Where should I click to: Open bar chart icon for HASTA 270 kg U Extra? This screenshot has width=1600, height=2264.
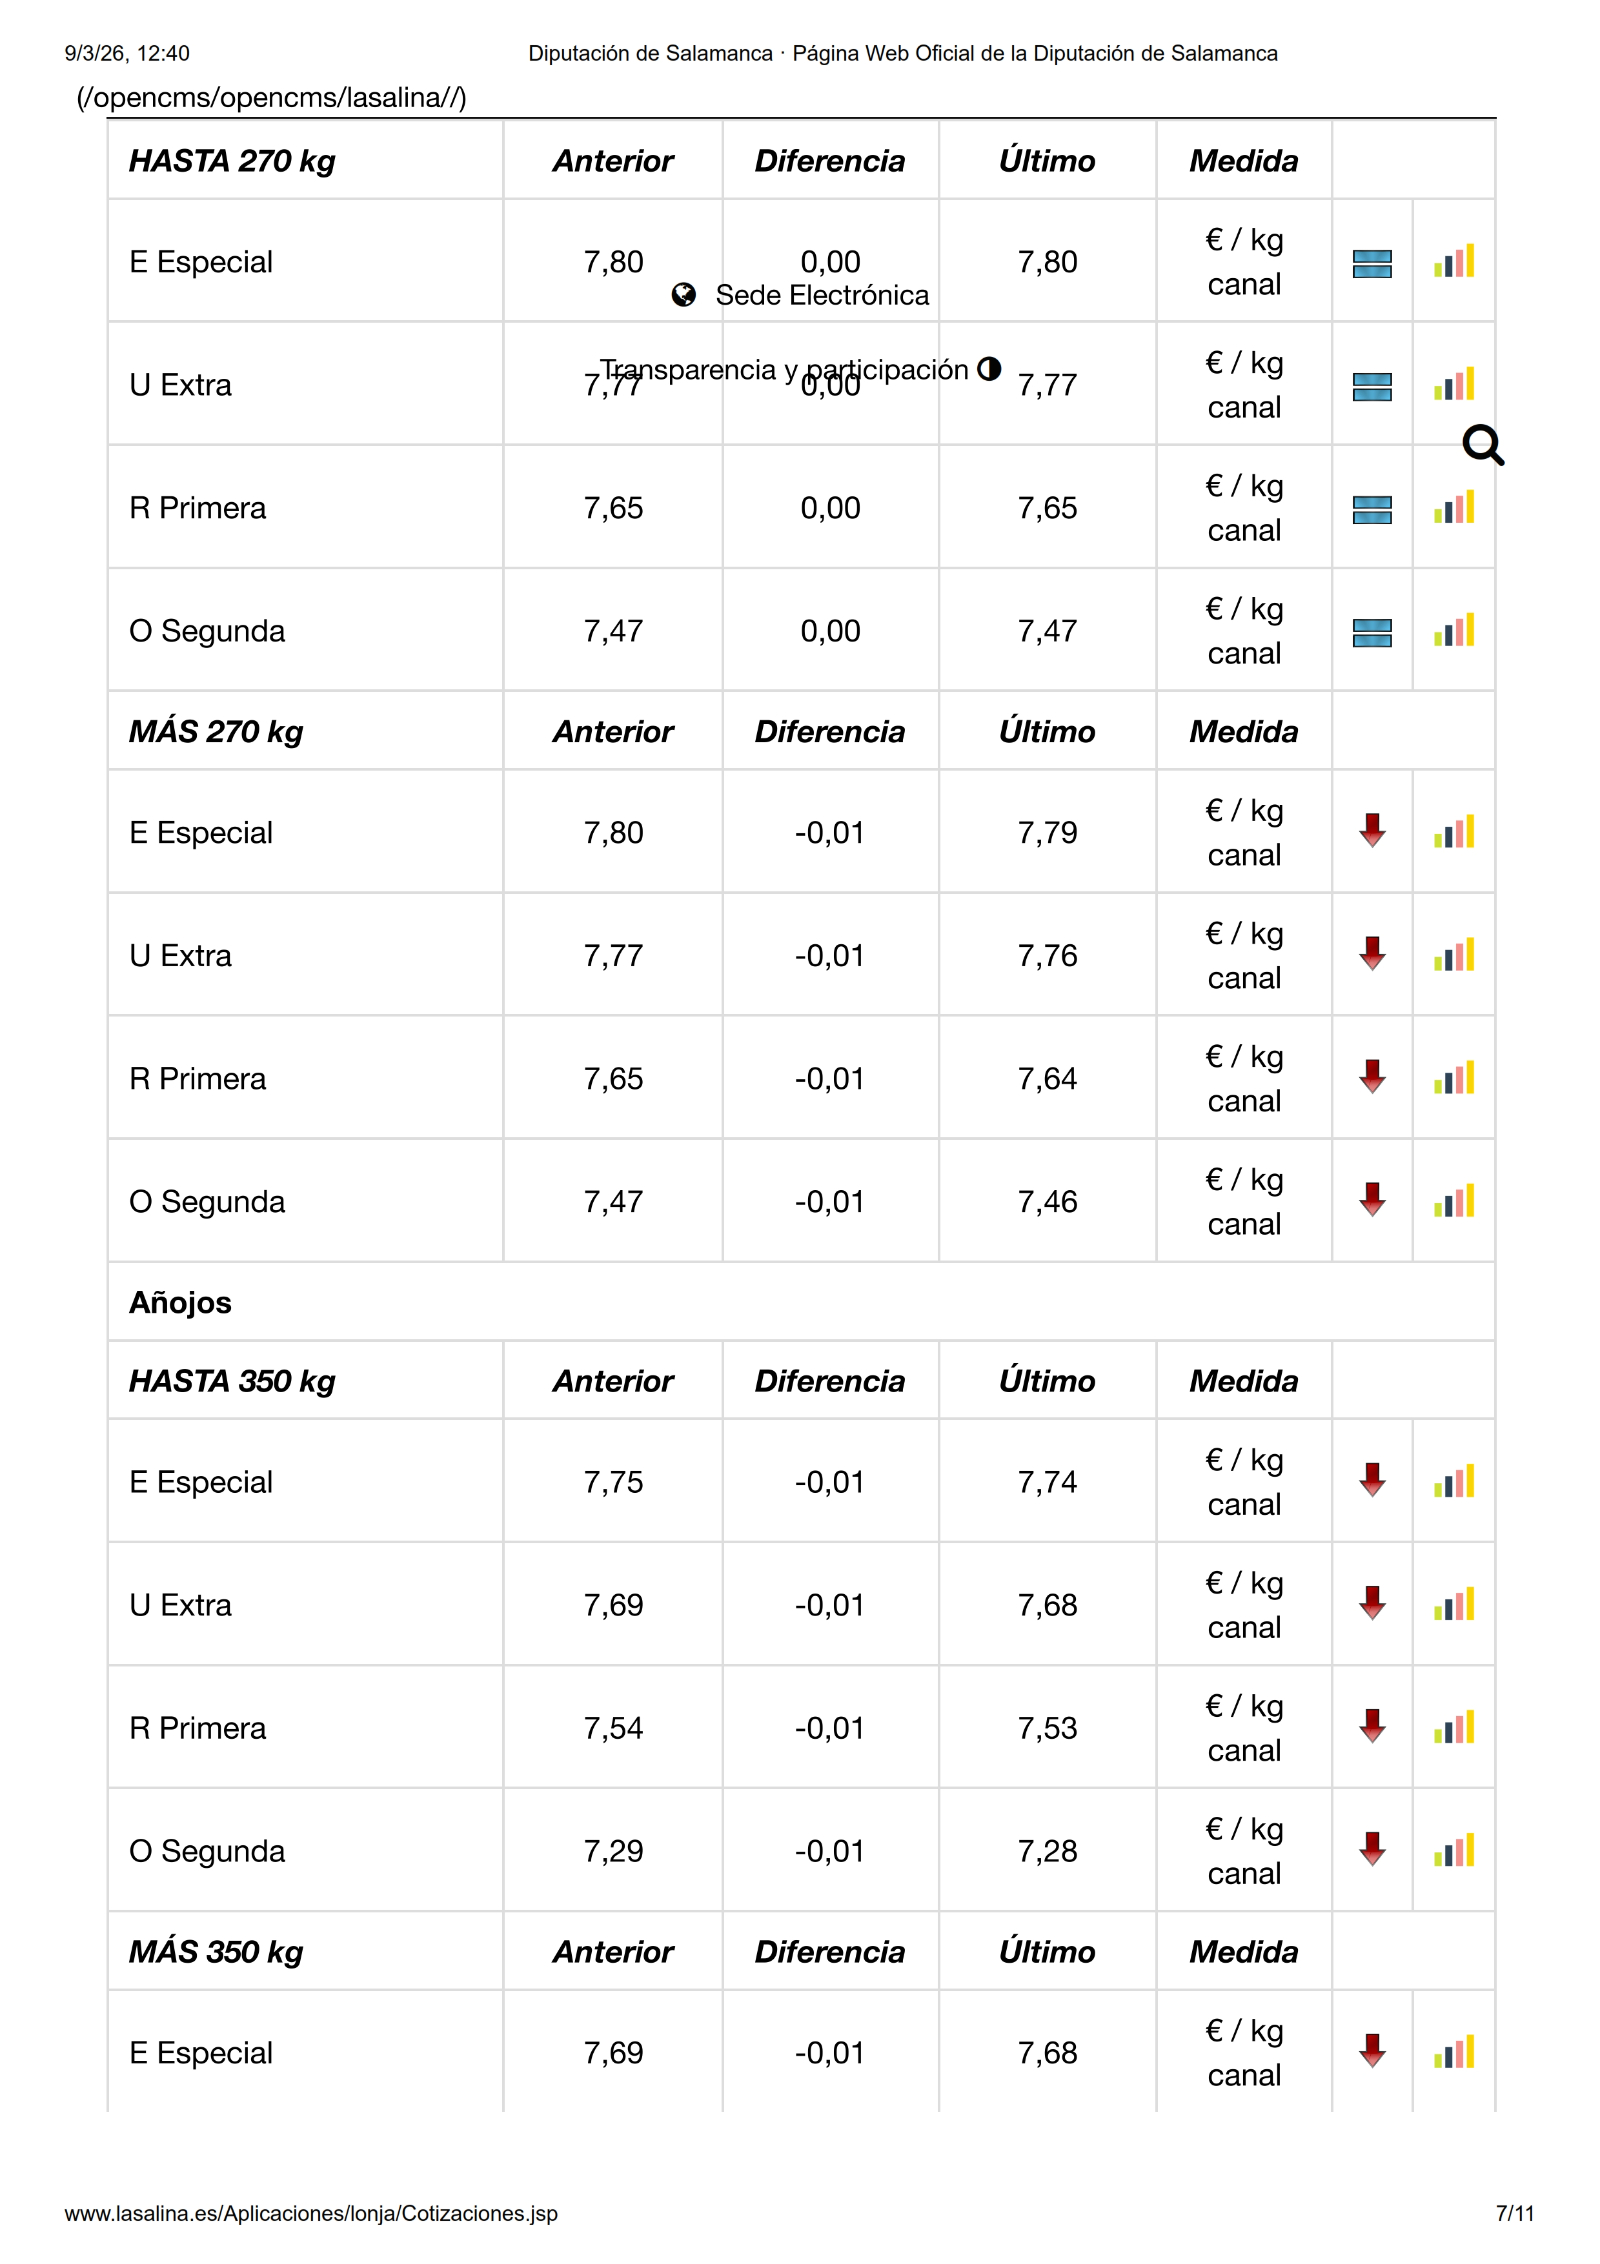[x=1454, y=385]
